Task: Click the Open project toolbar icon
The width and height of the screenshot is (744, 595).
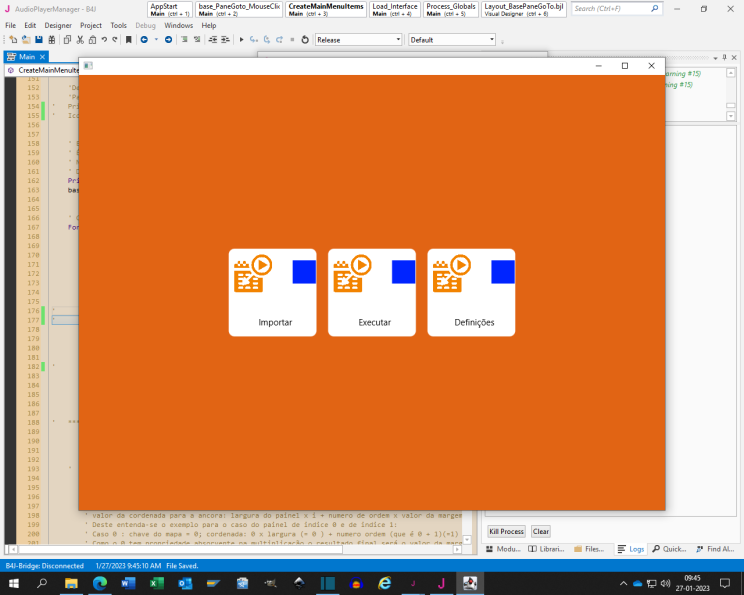Action: point(26,40)
